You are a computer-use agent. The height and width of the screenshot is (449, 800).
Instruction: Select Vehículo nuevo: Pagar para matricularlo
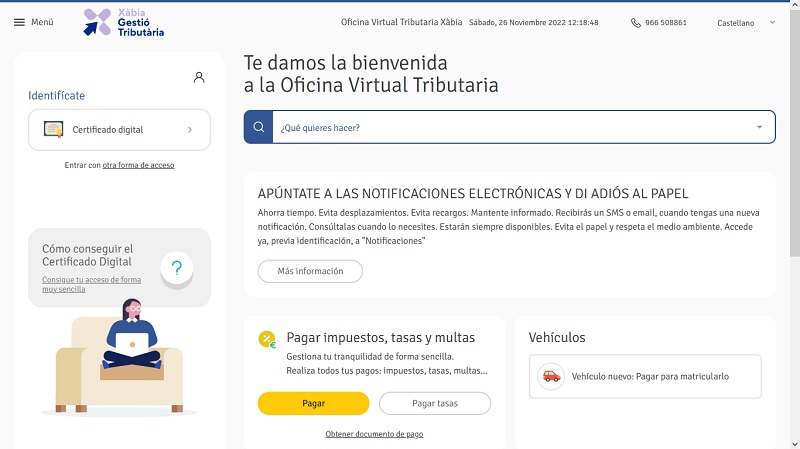pos(645,377)
